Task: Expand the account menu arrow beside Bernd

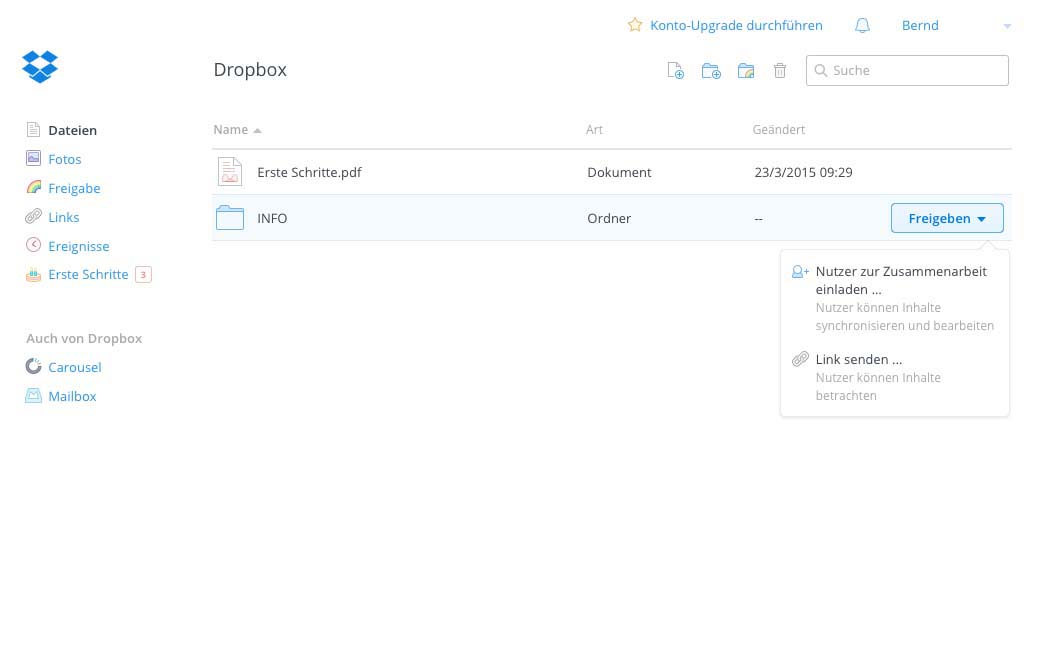Action: coord(1007,26)
